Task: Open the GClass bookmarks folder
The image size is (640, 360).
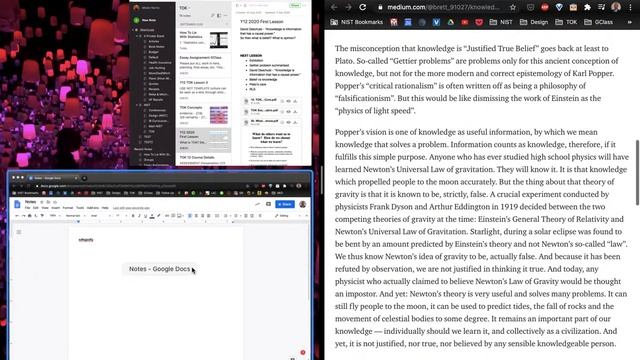Action: [x=598, y=22]
